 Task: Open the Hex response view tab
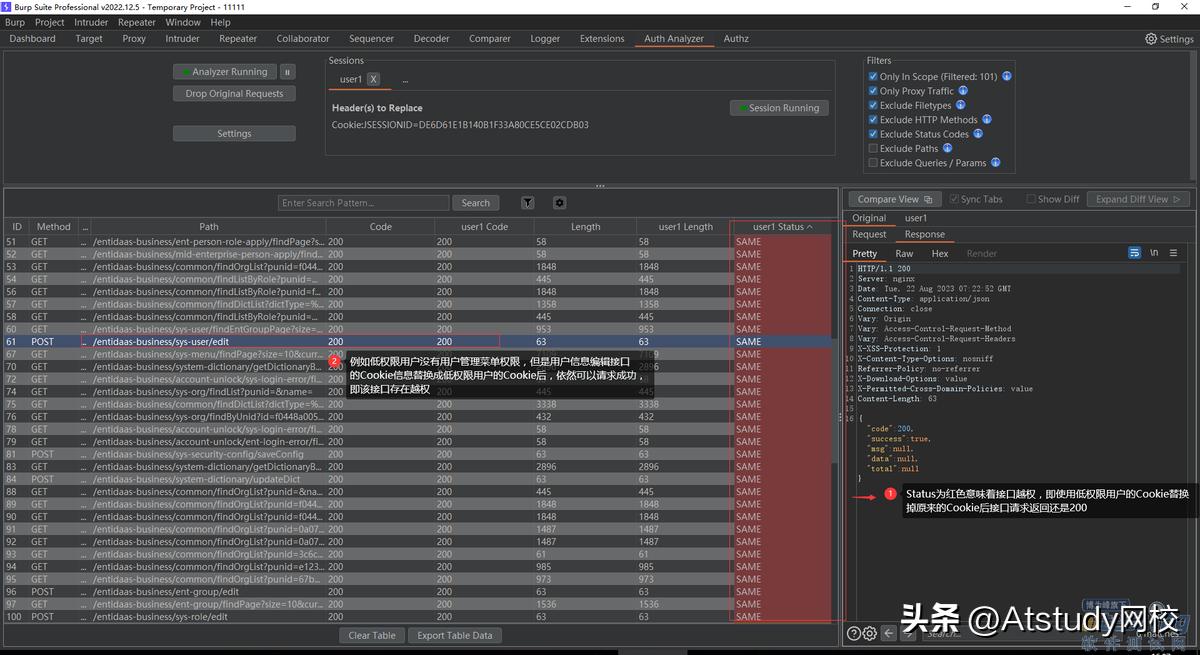pos(939,253)
